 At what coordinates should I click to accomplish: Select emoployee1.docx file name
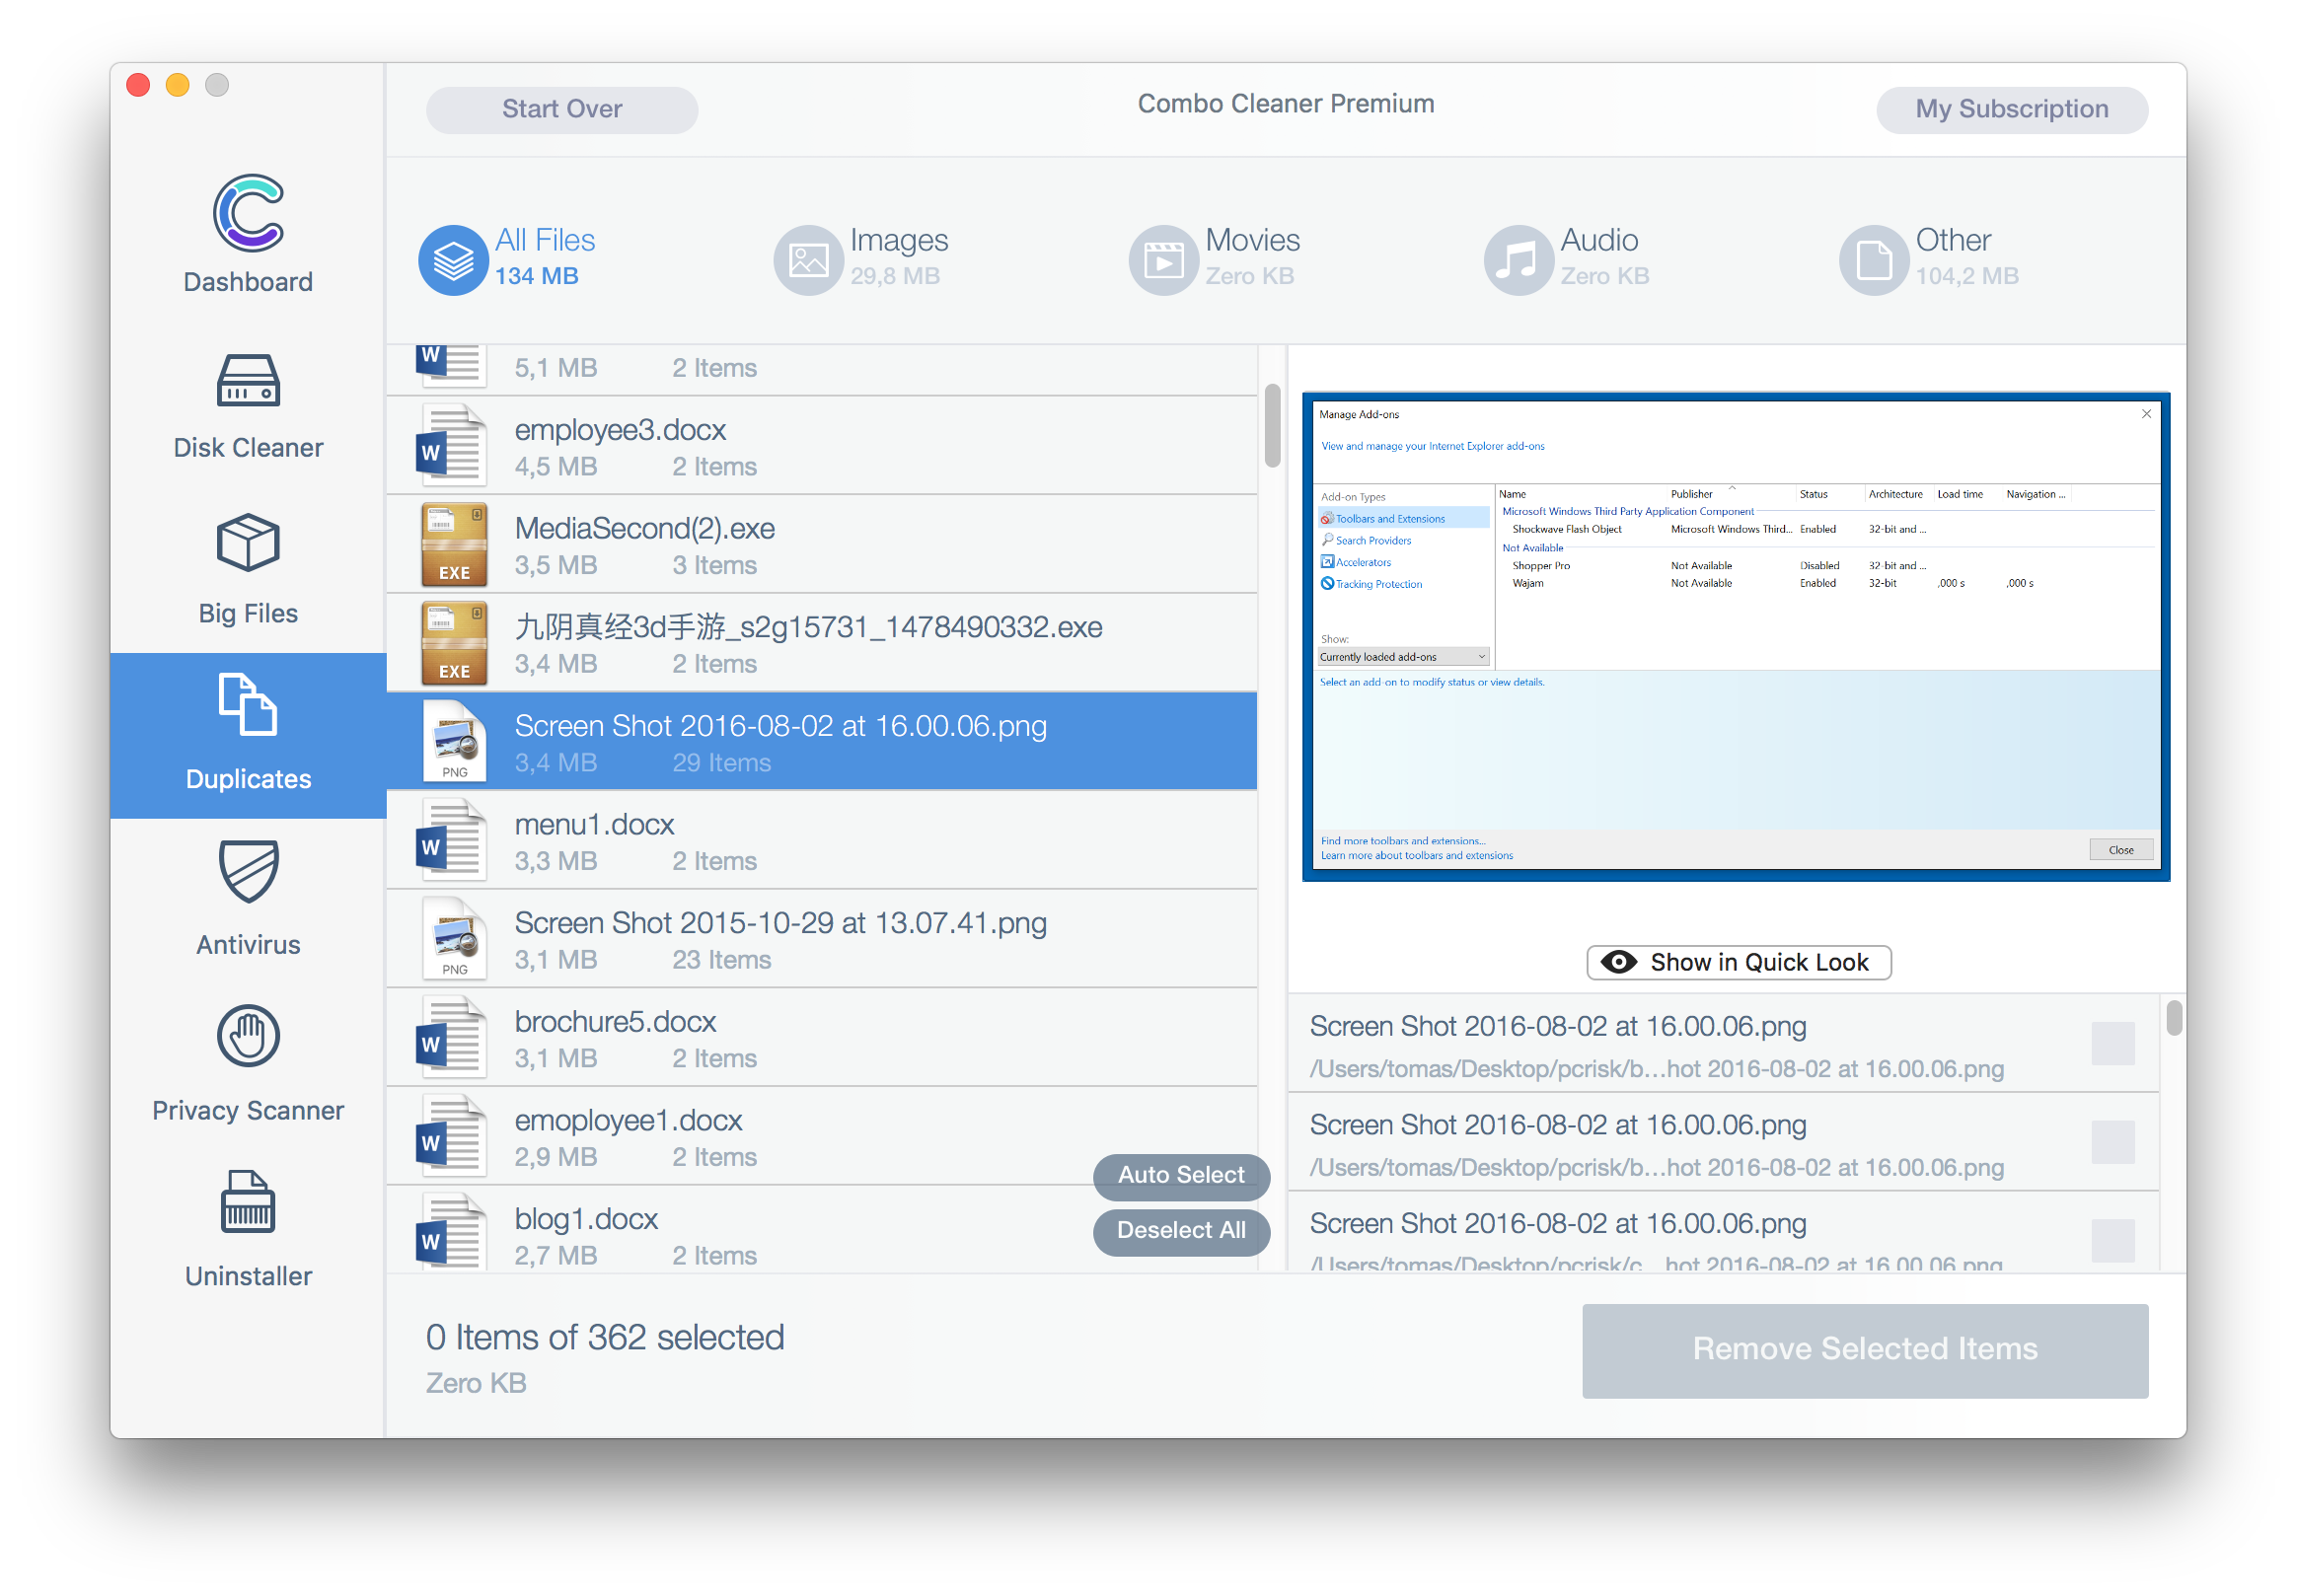[x=628, y=1120]
